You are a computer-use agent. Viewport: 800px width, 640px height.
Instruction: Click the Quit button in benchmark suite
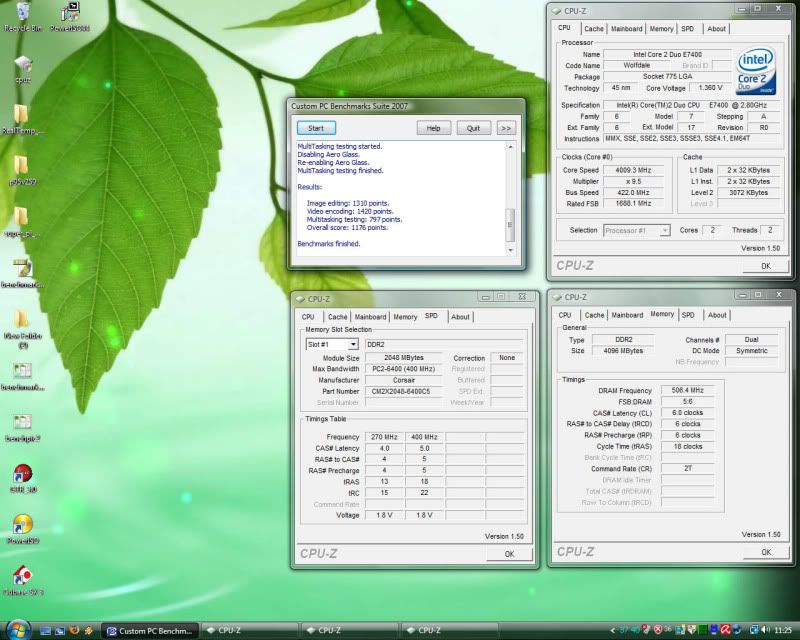[473, 128]
